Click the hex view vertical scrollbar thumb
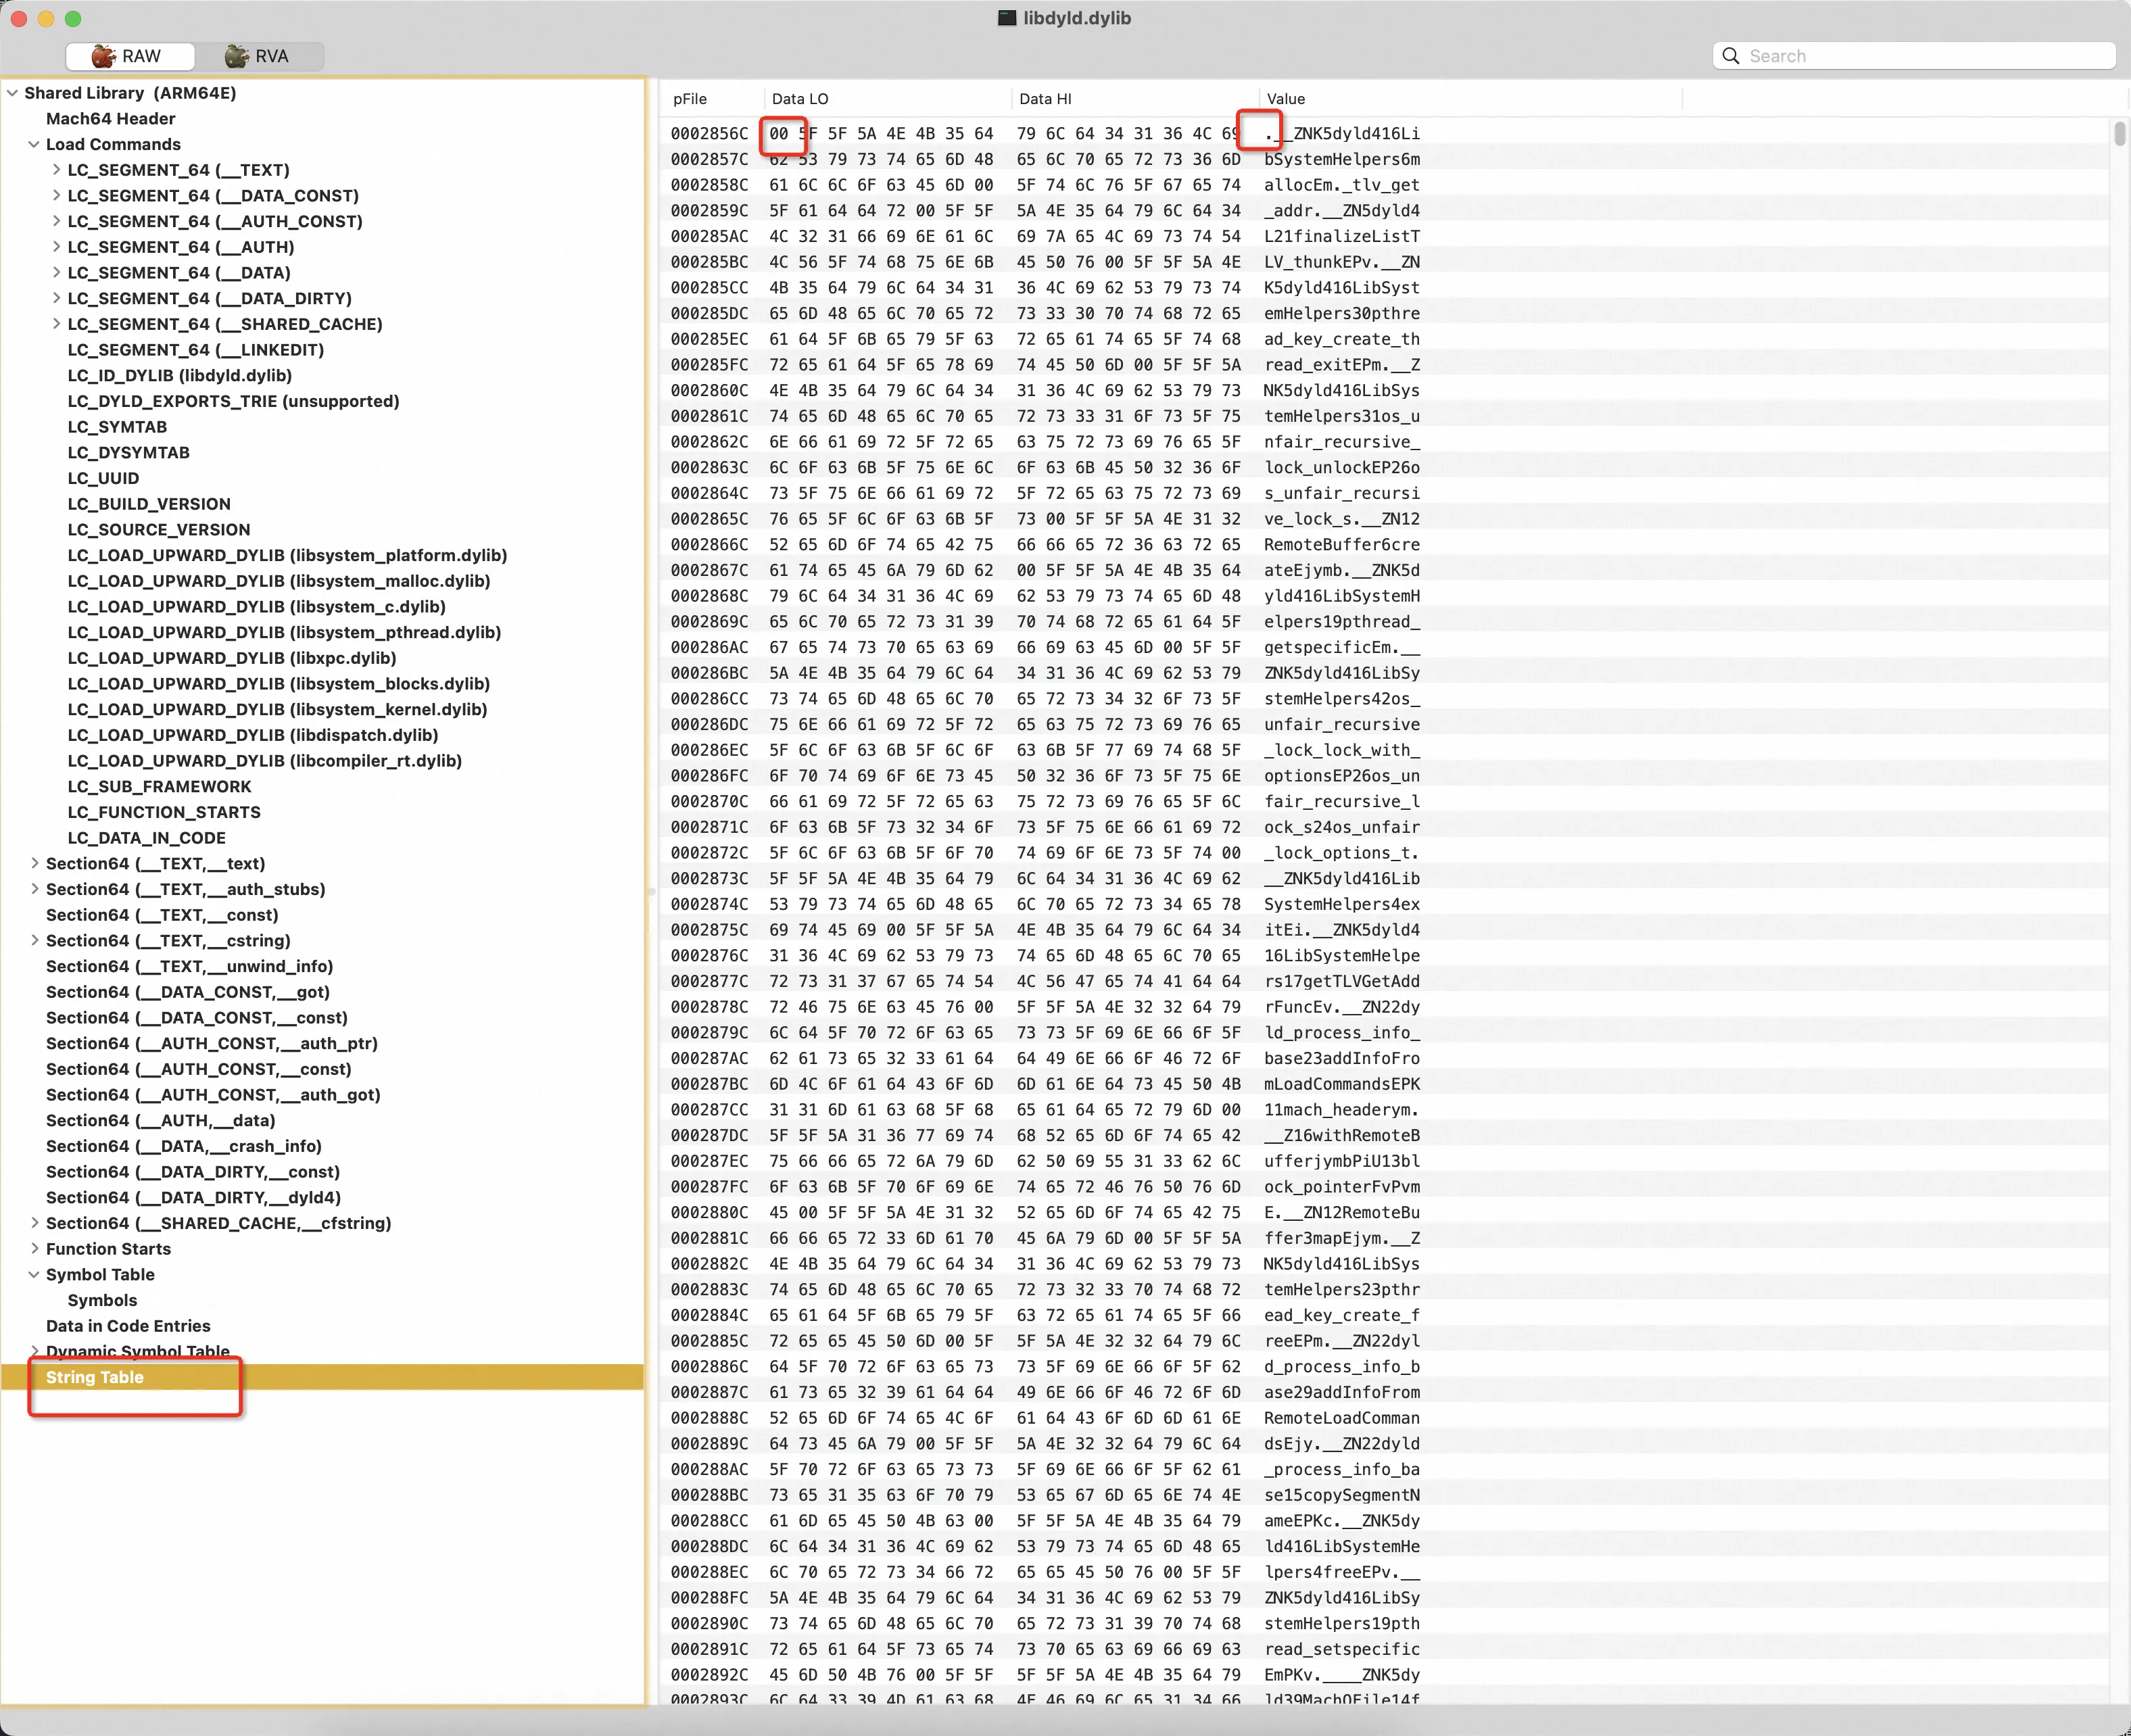 (2119, 134)
